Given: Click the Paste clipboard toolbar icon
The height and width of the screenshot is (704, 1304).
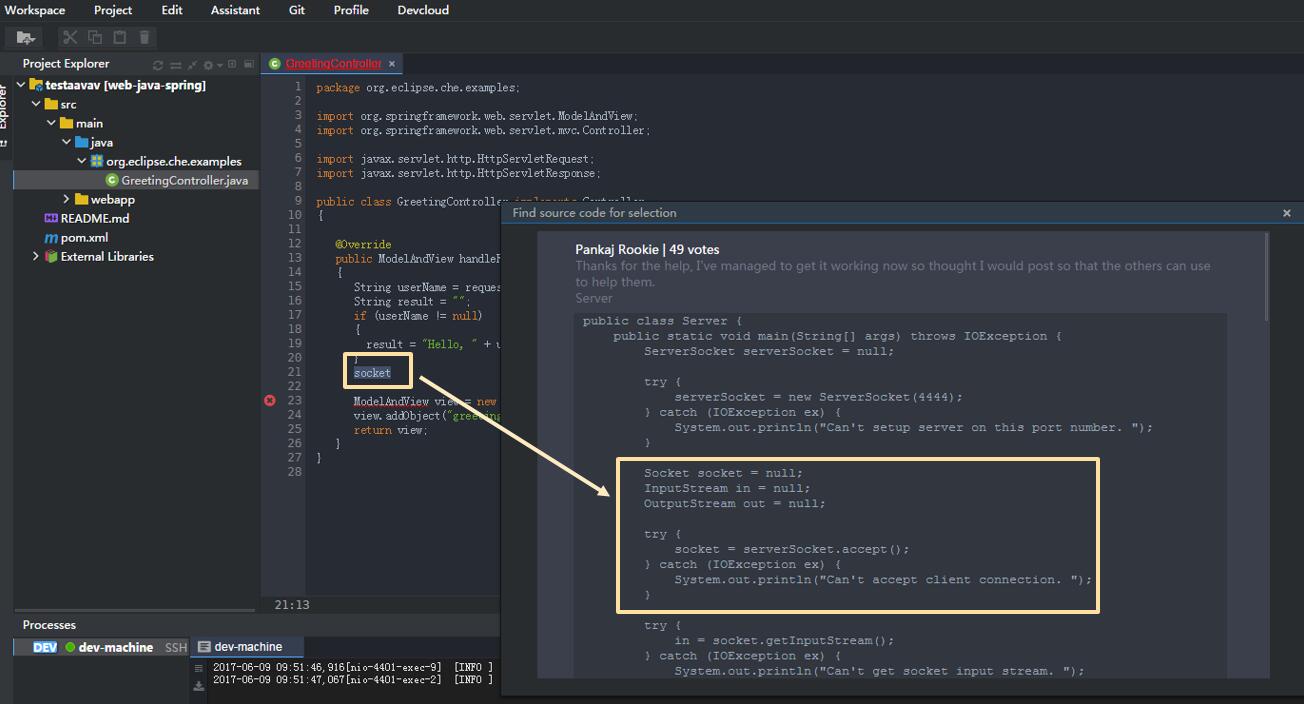Looking at the screenshot, I should click(120, 37).
